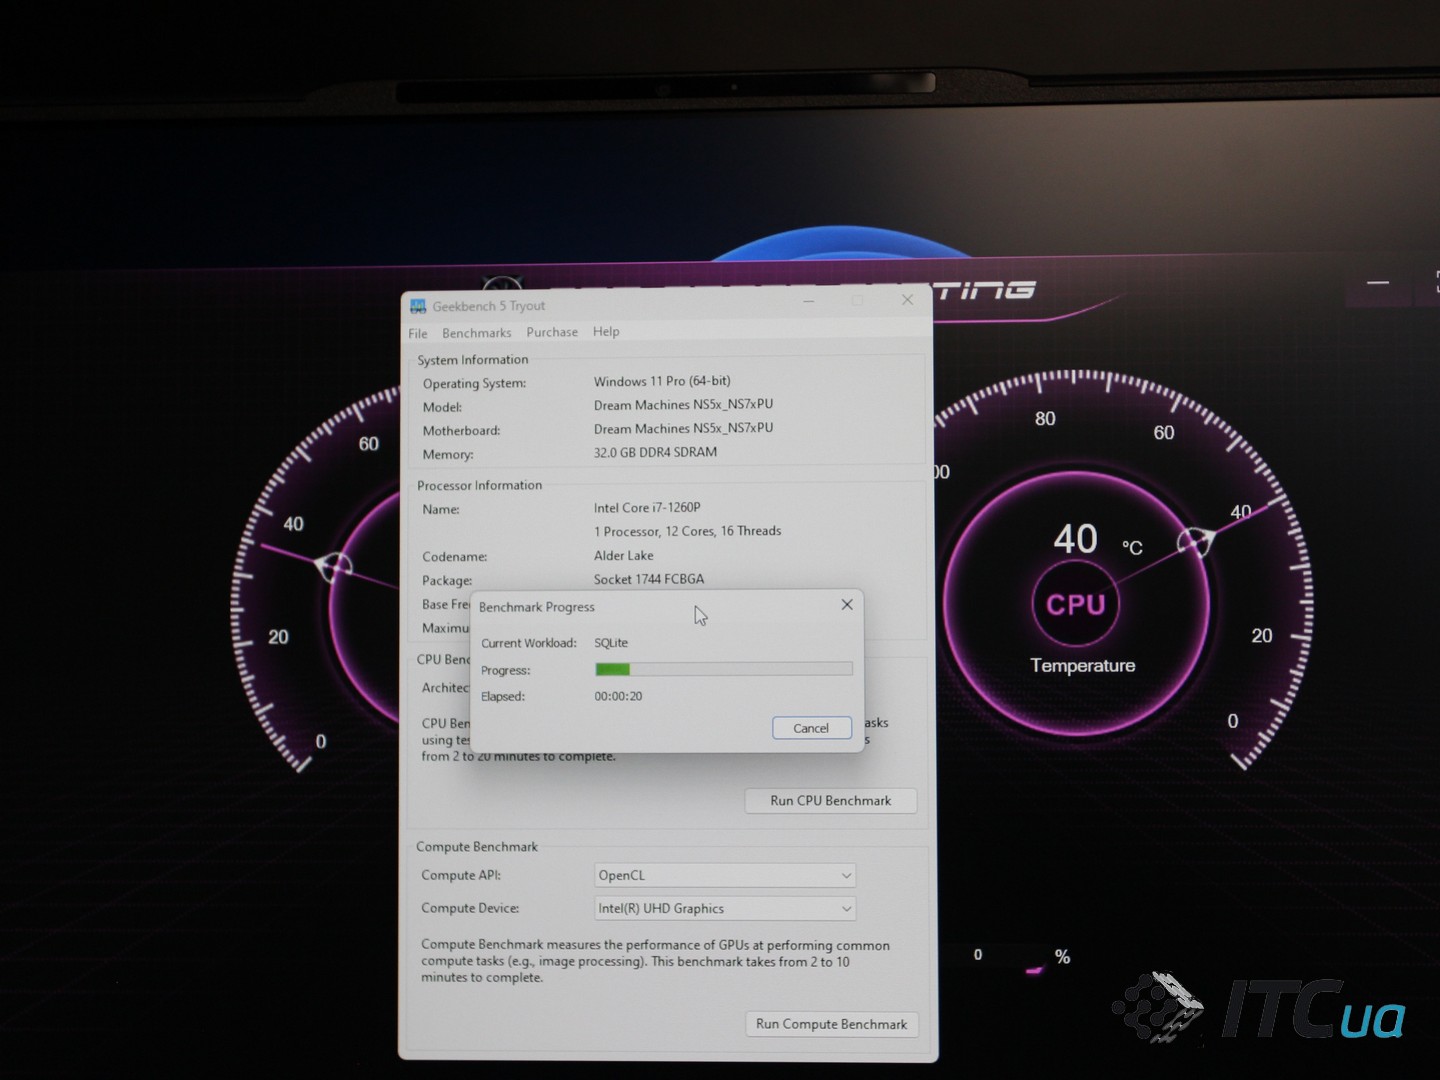This screenshot has width=1440, height=1080.
Task: Cancel the running benchmark
Action: click(811, 728)
